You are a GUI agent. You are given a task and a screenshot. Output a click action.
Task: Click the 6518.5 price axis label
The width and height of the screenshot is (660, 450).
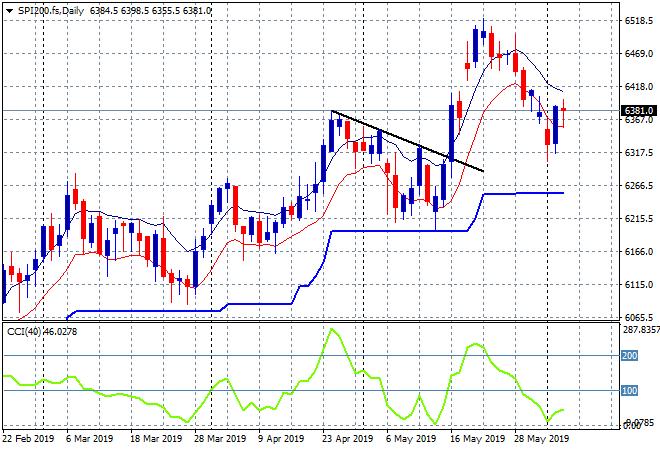(x=639, y=21)
